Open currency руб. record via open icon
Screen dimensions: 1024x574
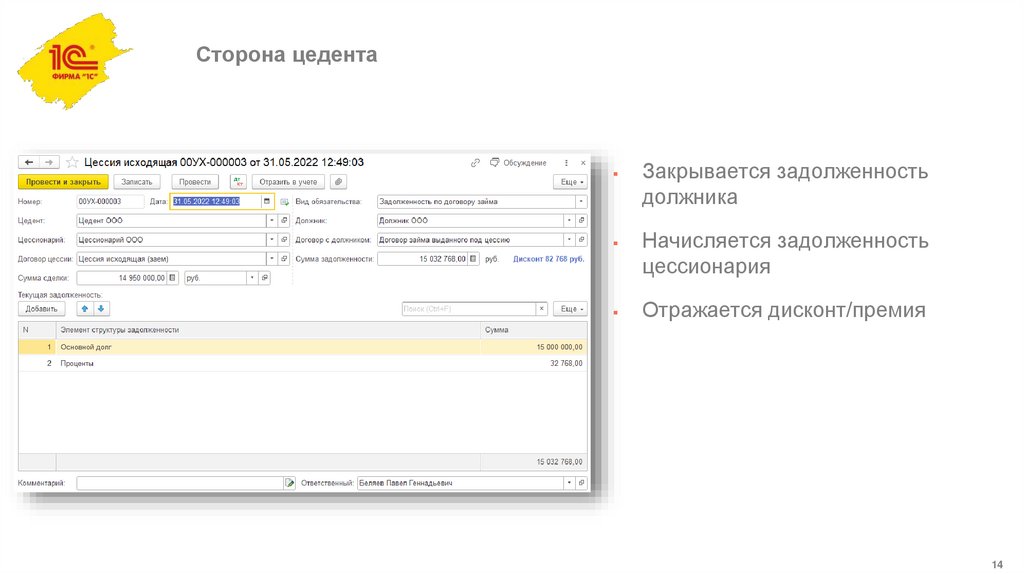264,278
